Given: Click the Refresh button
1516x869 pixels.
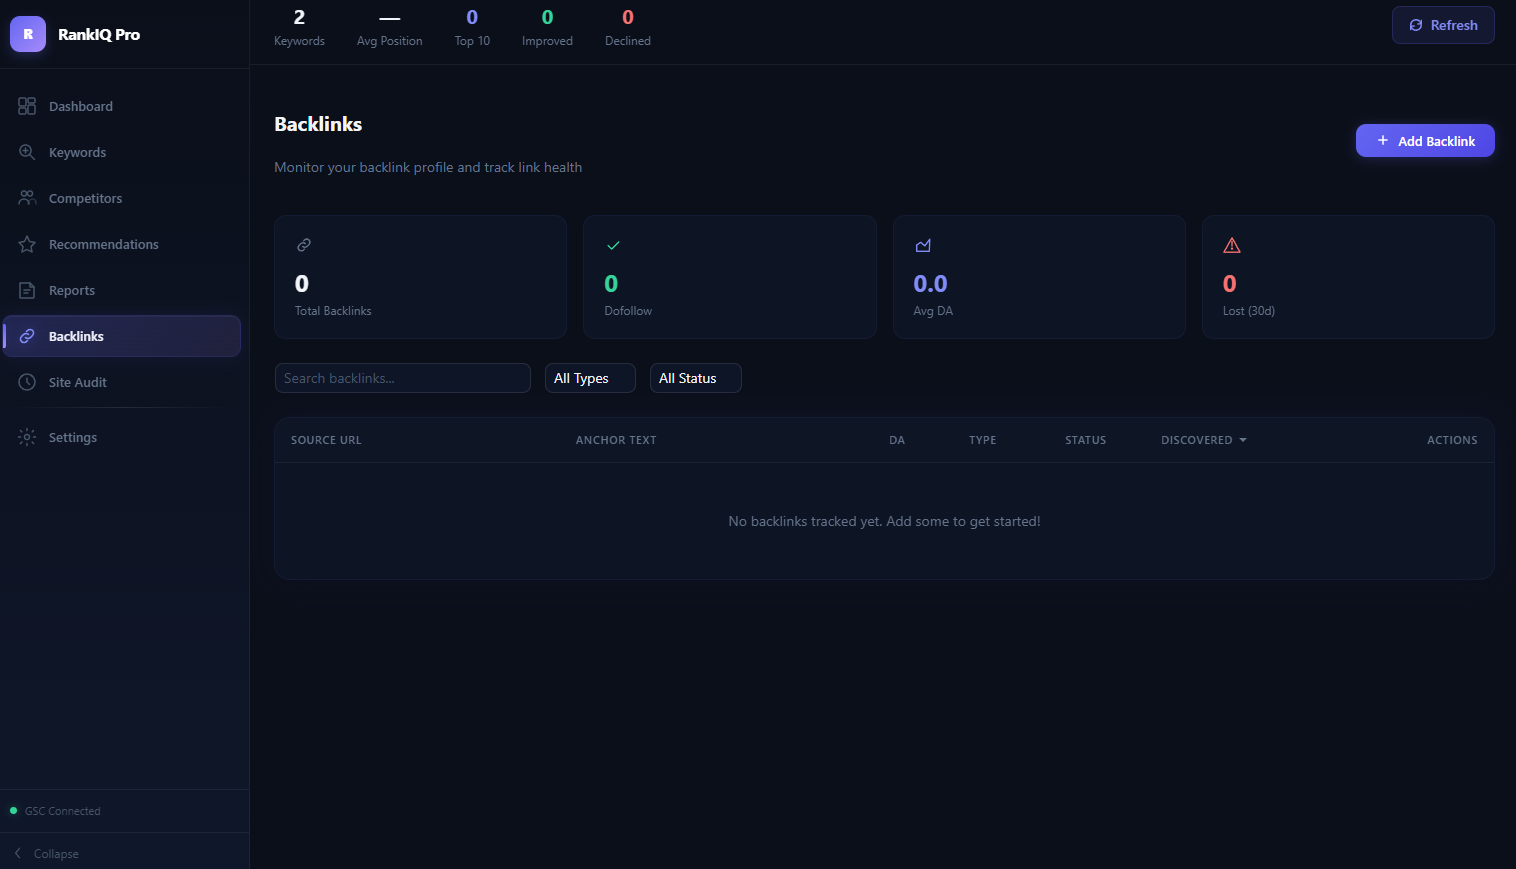Looking at the screenshot, I should point(1442,25).
